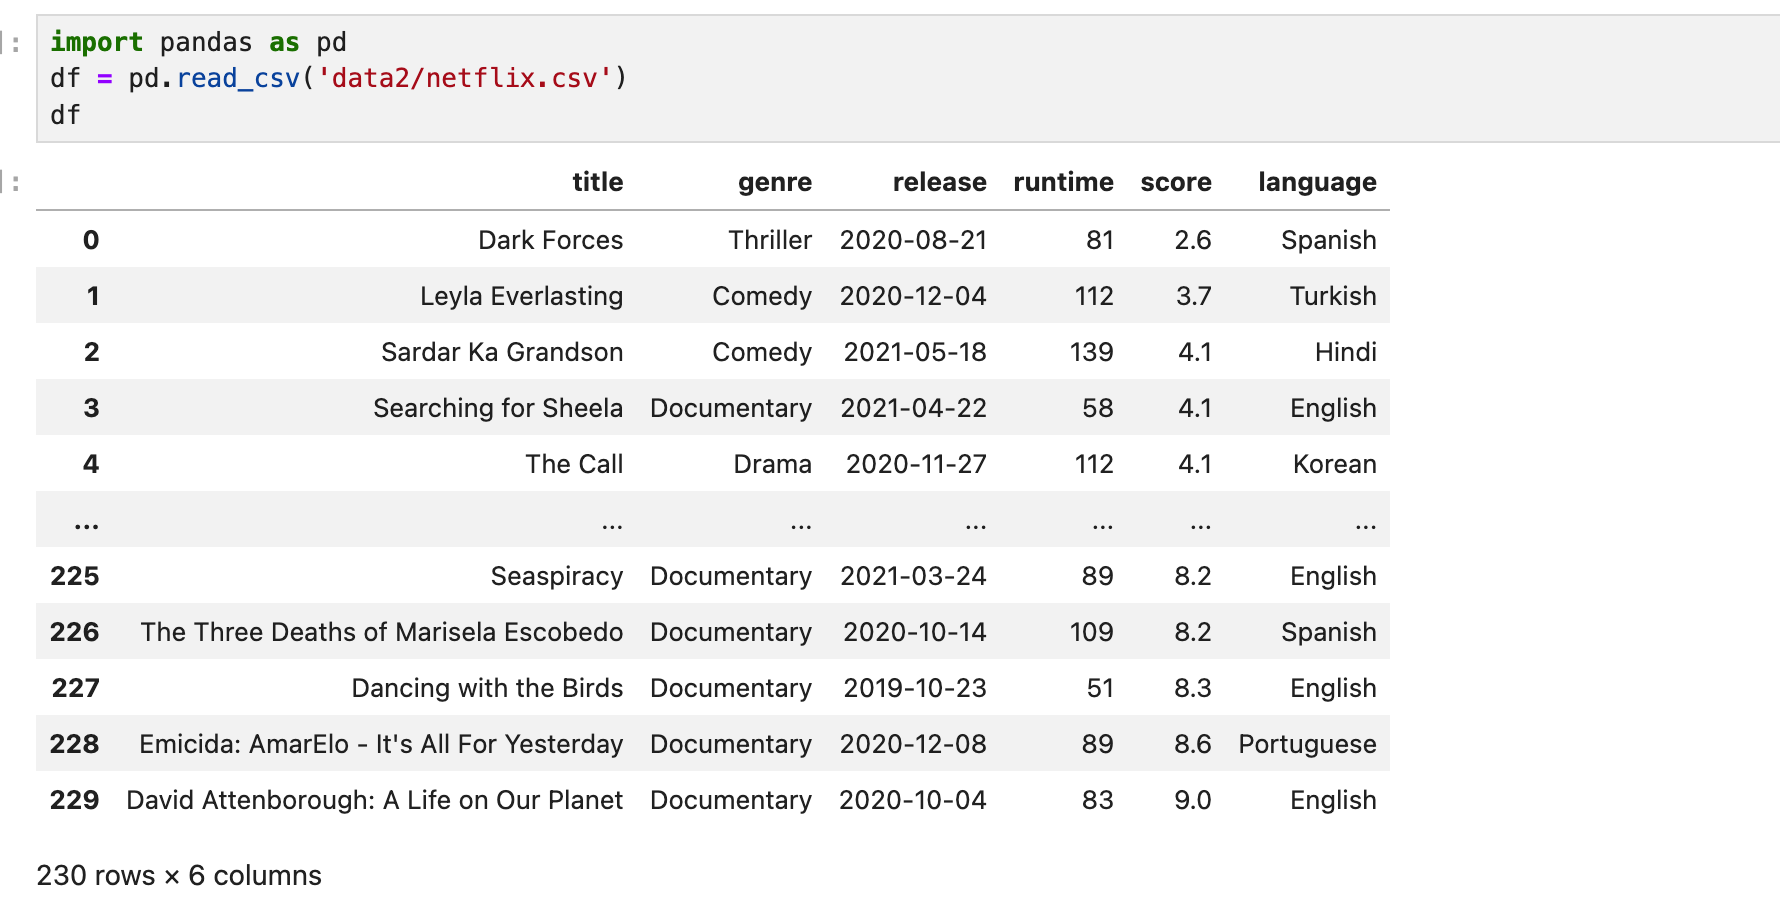The image size is (1780, 912).
Task: Click the 'genre' column header
Action: tap(775, 182)
